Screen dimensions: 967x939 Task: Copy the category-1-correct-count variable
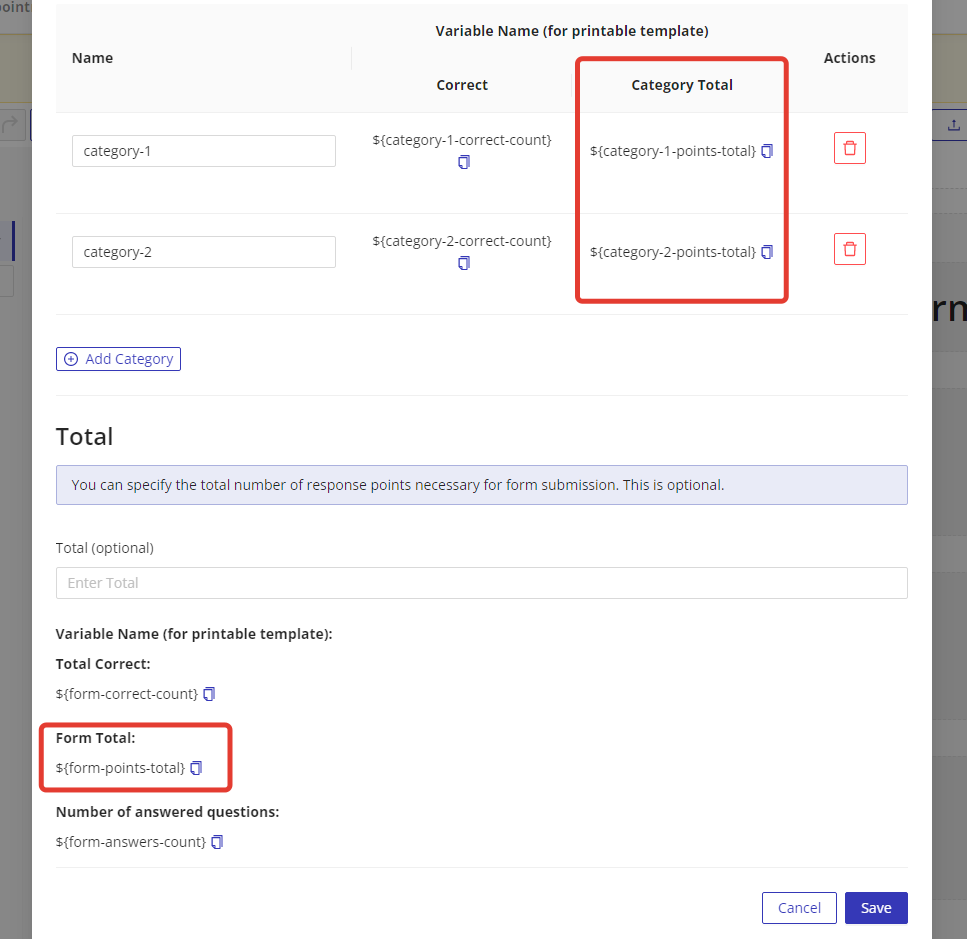463,162
